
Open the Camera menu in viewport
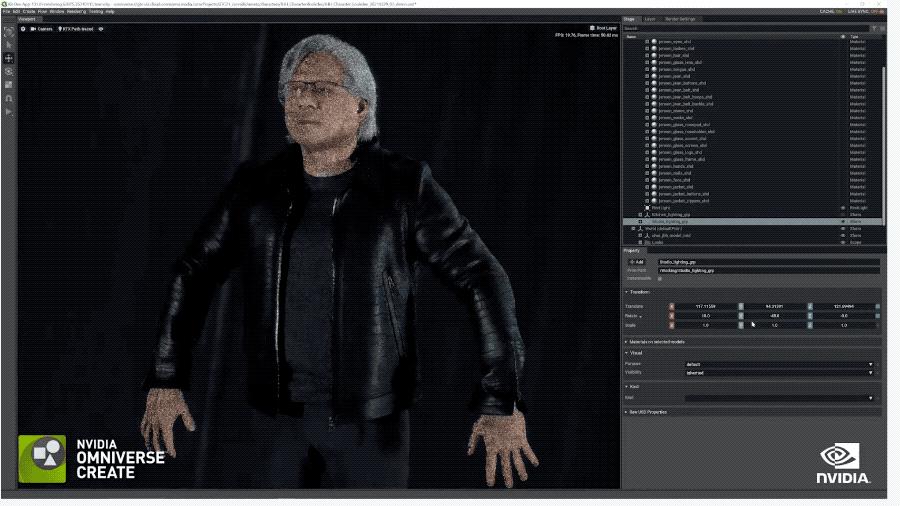(x=41, y=29)
